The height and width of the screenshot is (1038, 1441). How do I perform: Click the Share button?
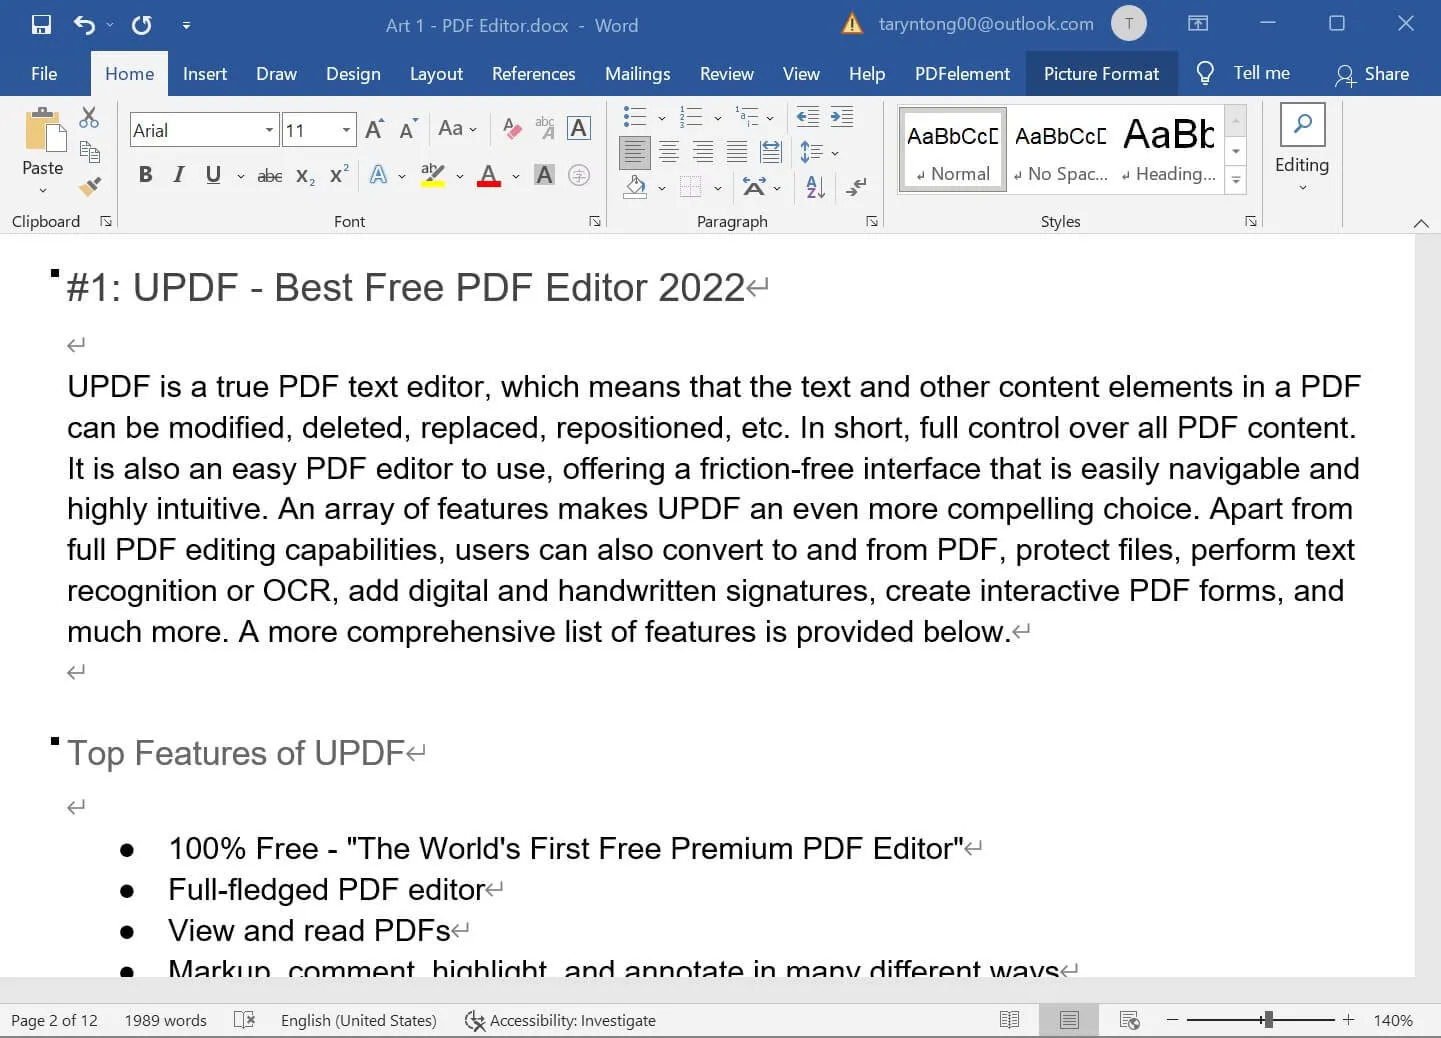[x=1373, y=74]
